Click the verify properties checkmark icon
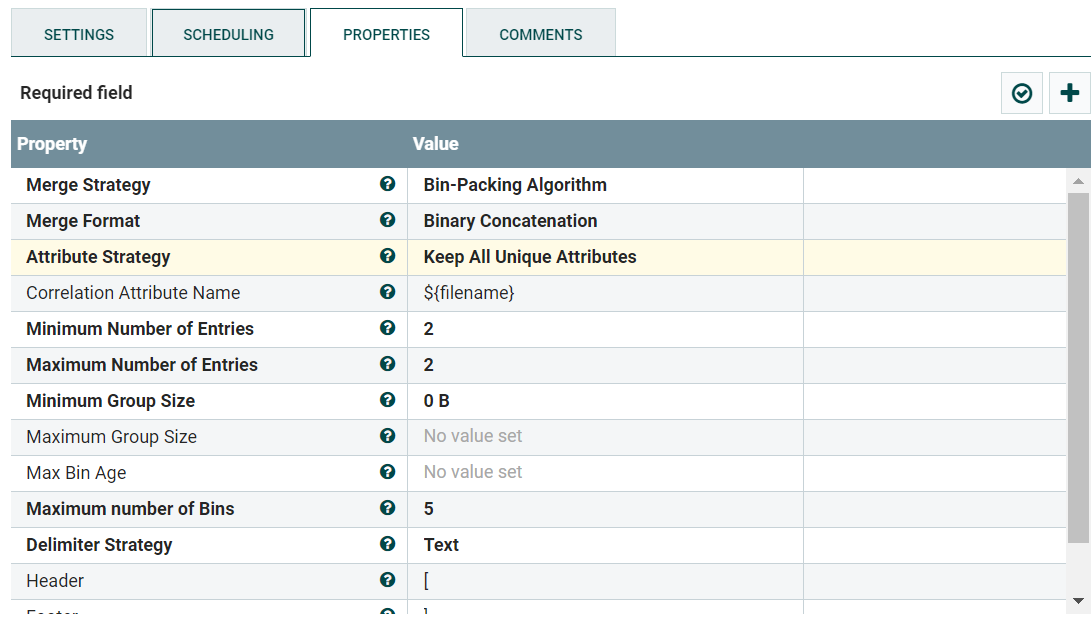 click(x=1021, y=92)
